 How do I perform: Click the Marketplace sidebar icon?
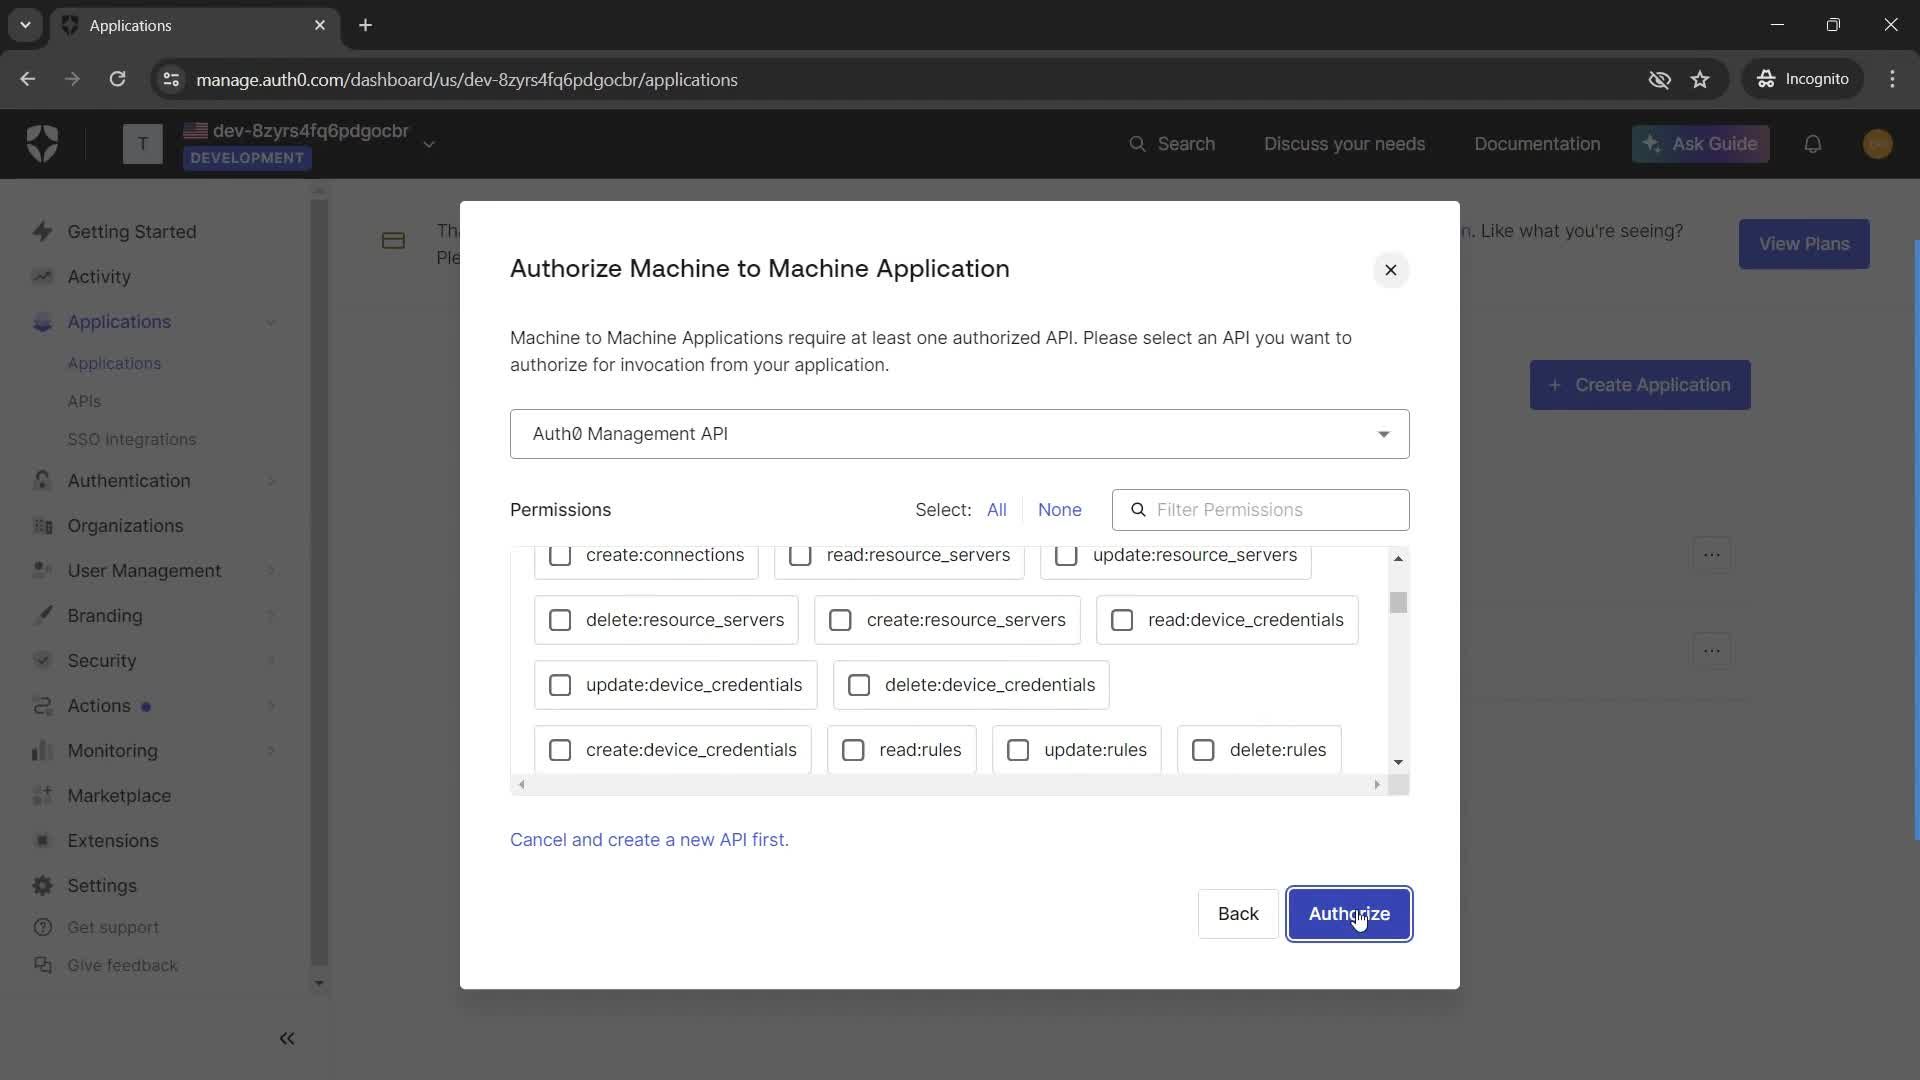coord(42,796)
